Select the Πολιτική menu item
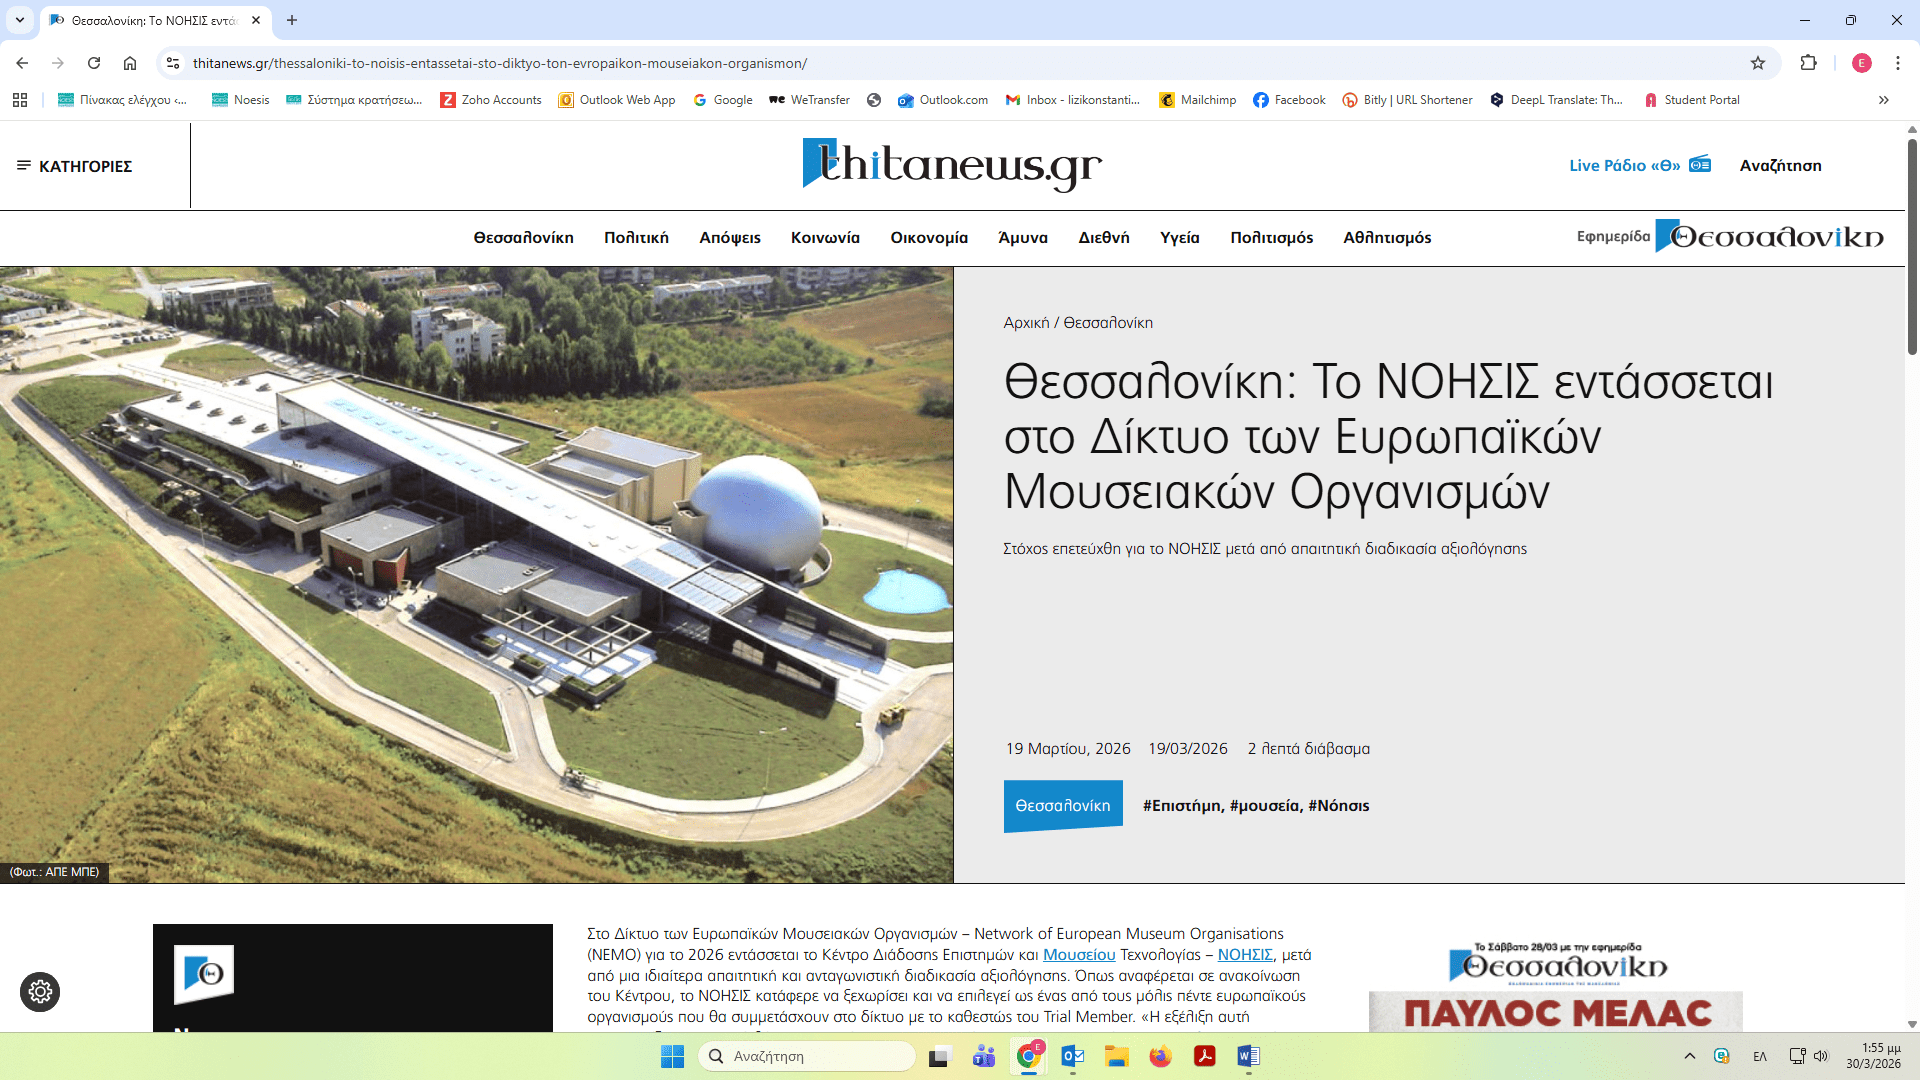The image size is (1920, 1080). click(636, 238)
